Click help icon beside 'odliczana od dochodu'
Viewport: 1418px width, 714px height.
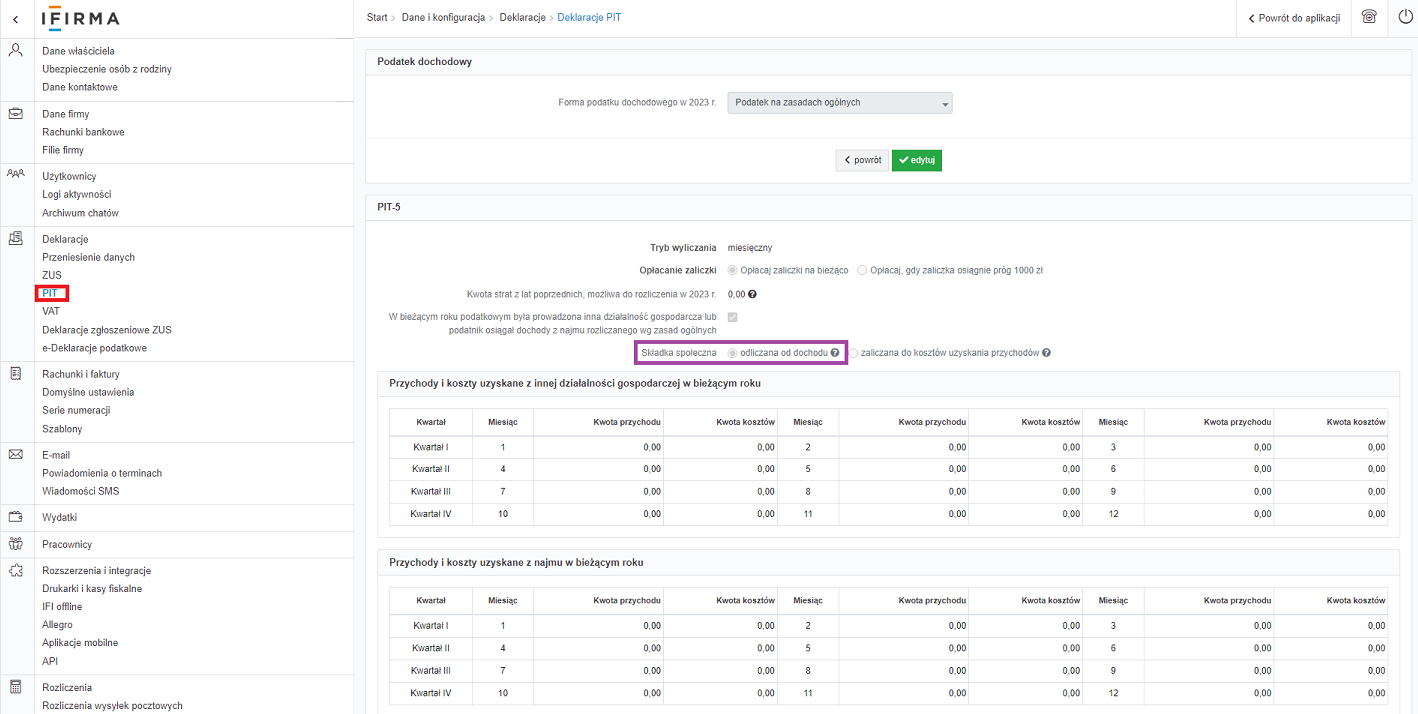pyautogui.click(x=834, y=353)
